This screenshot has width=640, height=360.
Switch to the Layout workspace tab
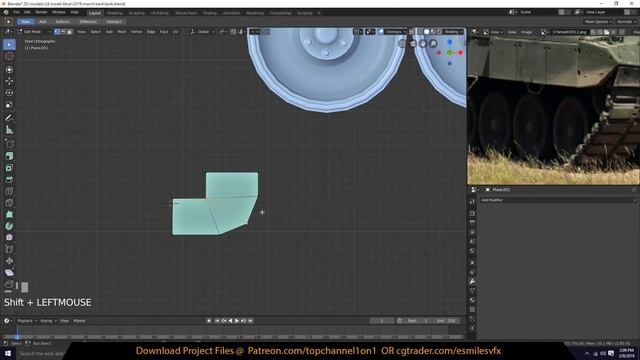(95, 13)
